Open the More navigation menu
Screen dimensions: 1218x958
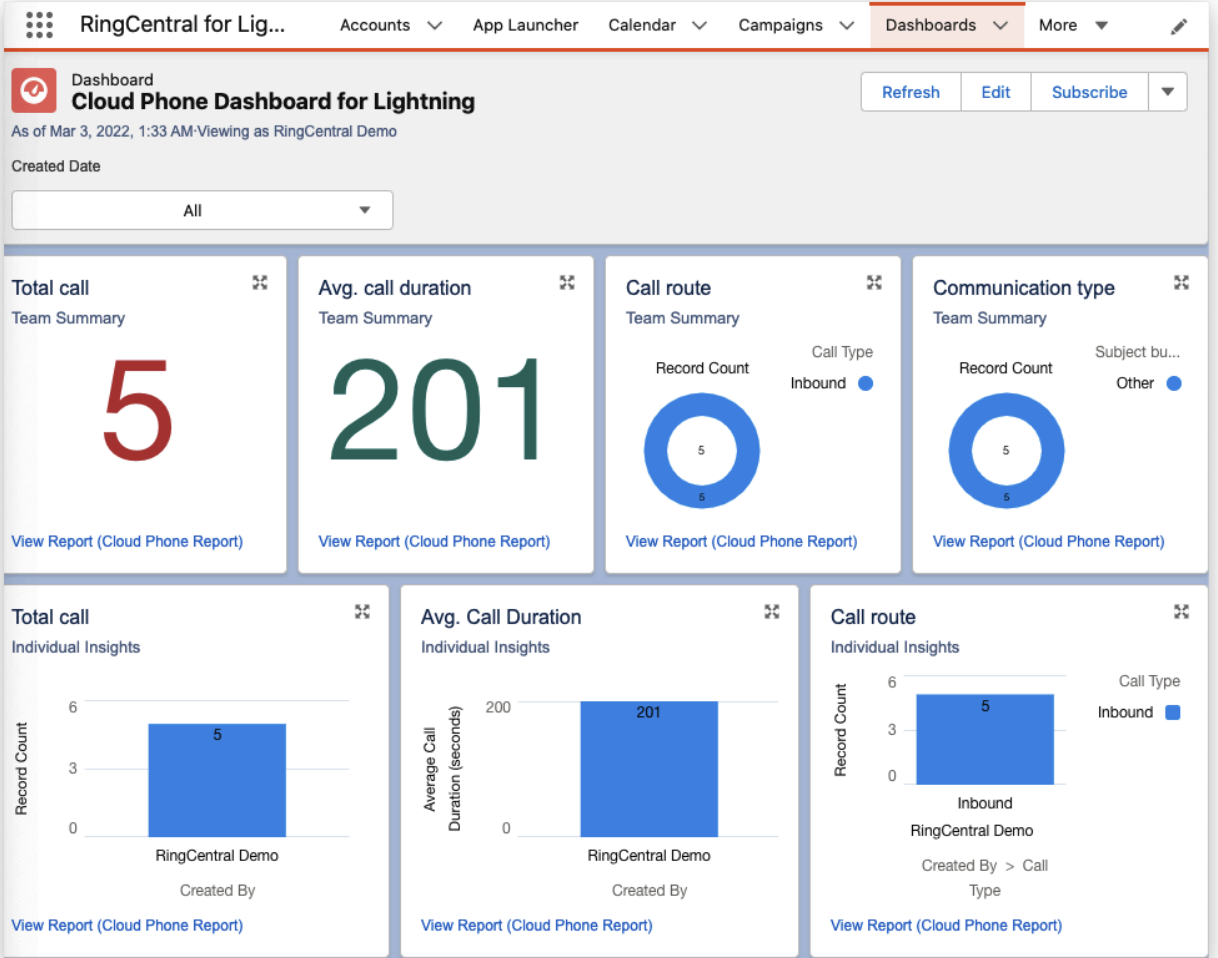pyautogui.click(x=1073, y=26)
